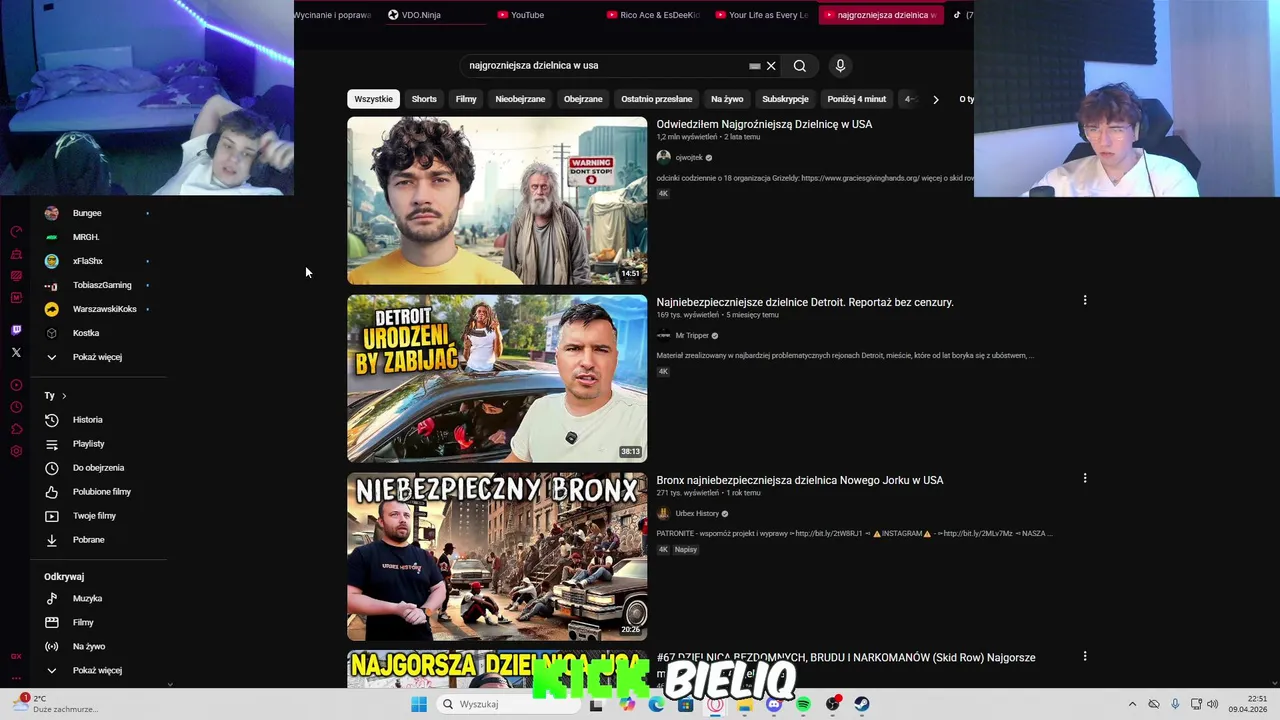This screenshot has height=720, width=1280.
Task: Open Steam from the taskbar
Action: pyautogui.click(x=862, y=704)
